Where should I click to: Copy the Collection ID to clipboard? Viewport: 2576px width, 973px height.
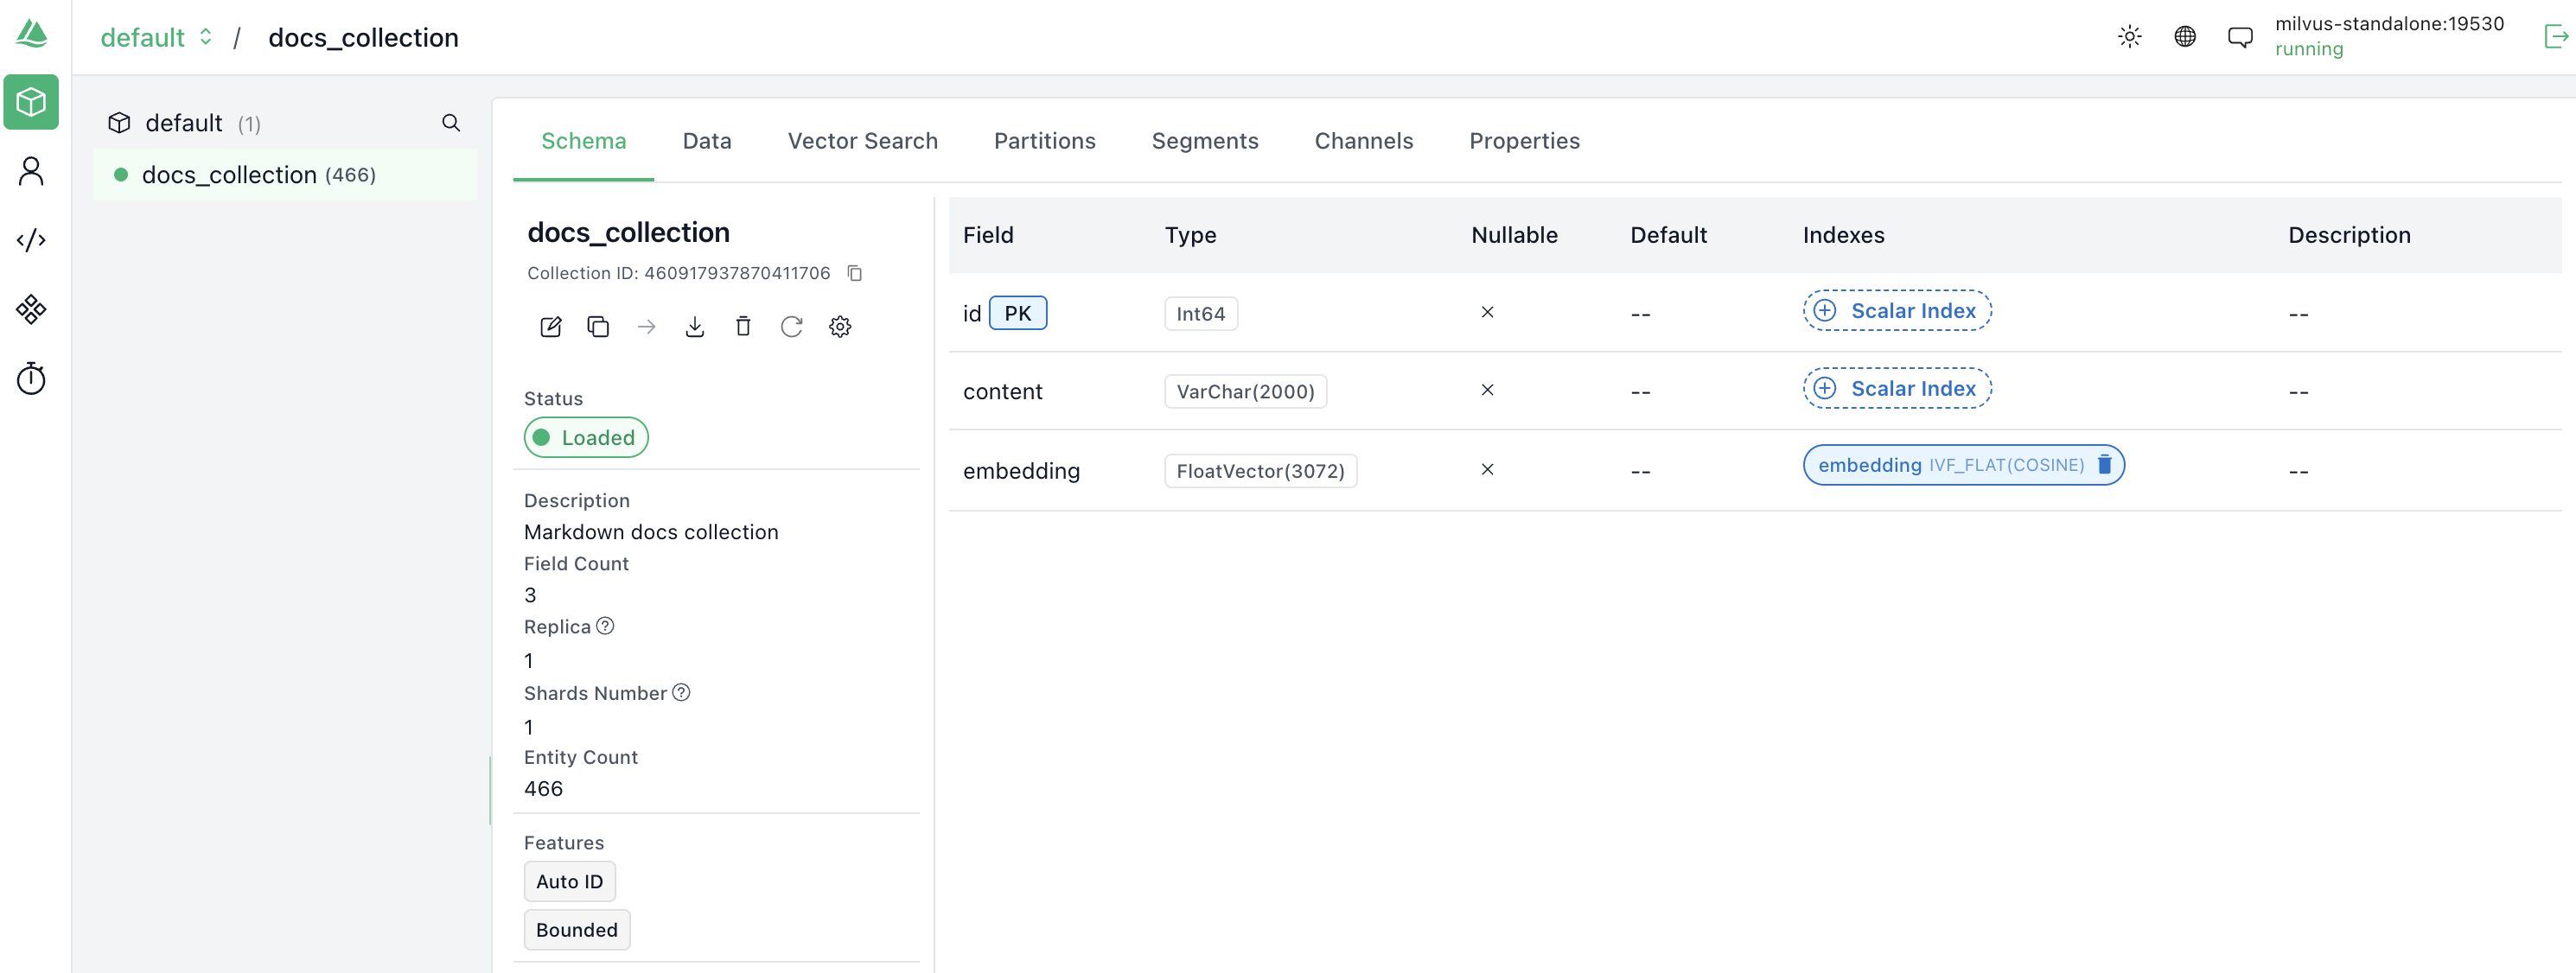855,273
